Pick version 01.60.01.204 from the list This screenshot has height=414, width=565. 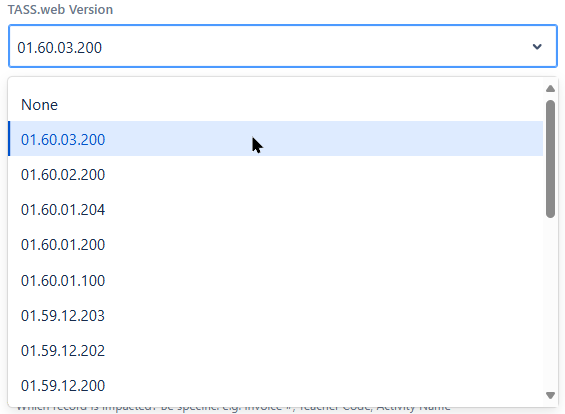pyautogui.click(x=275, y=210)
